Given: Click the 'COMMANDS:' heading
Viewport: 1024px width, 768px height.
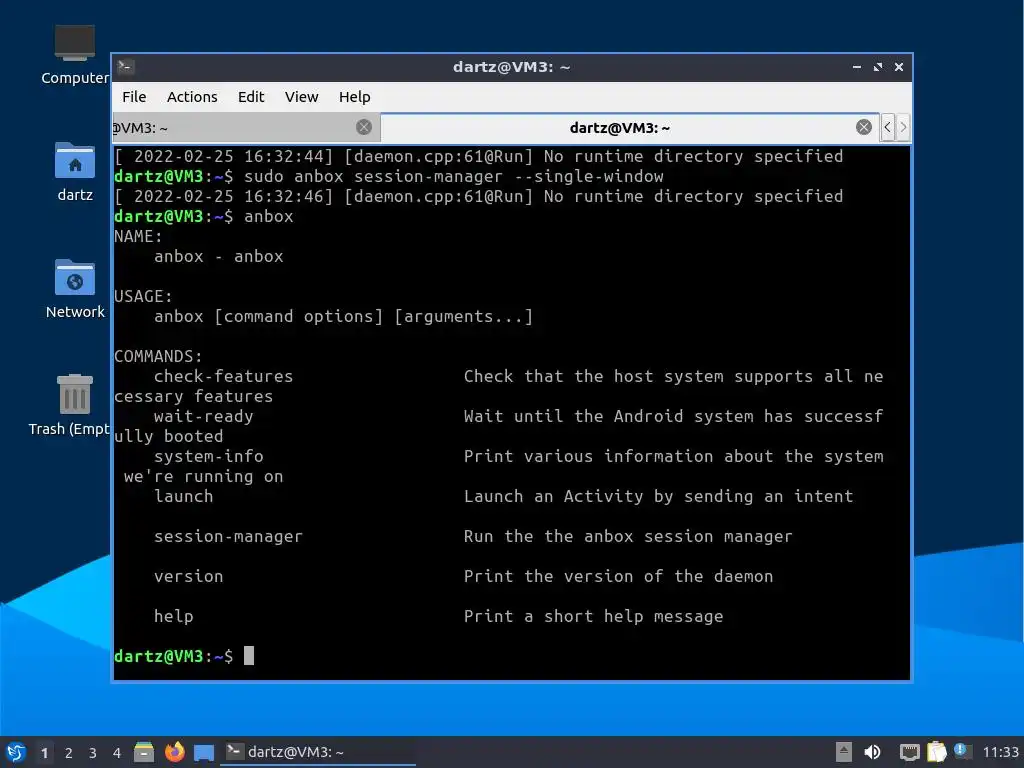Looking at the screenshot, I should pyautogui.click(x=158, y=357).
